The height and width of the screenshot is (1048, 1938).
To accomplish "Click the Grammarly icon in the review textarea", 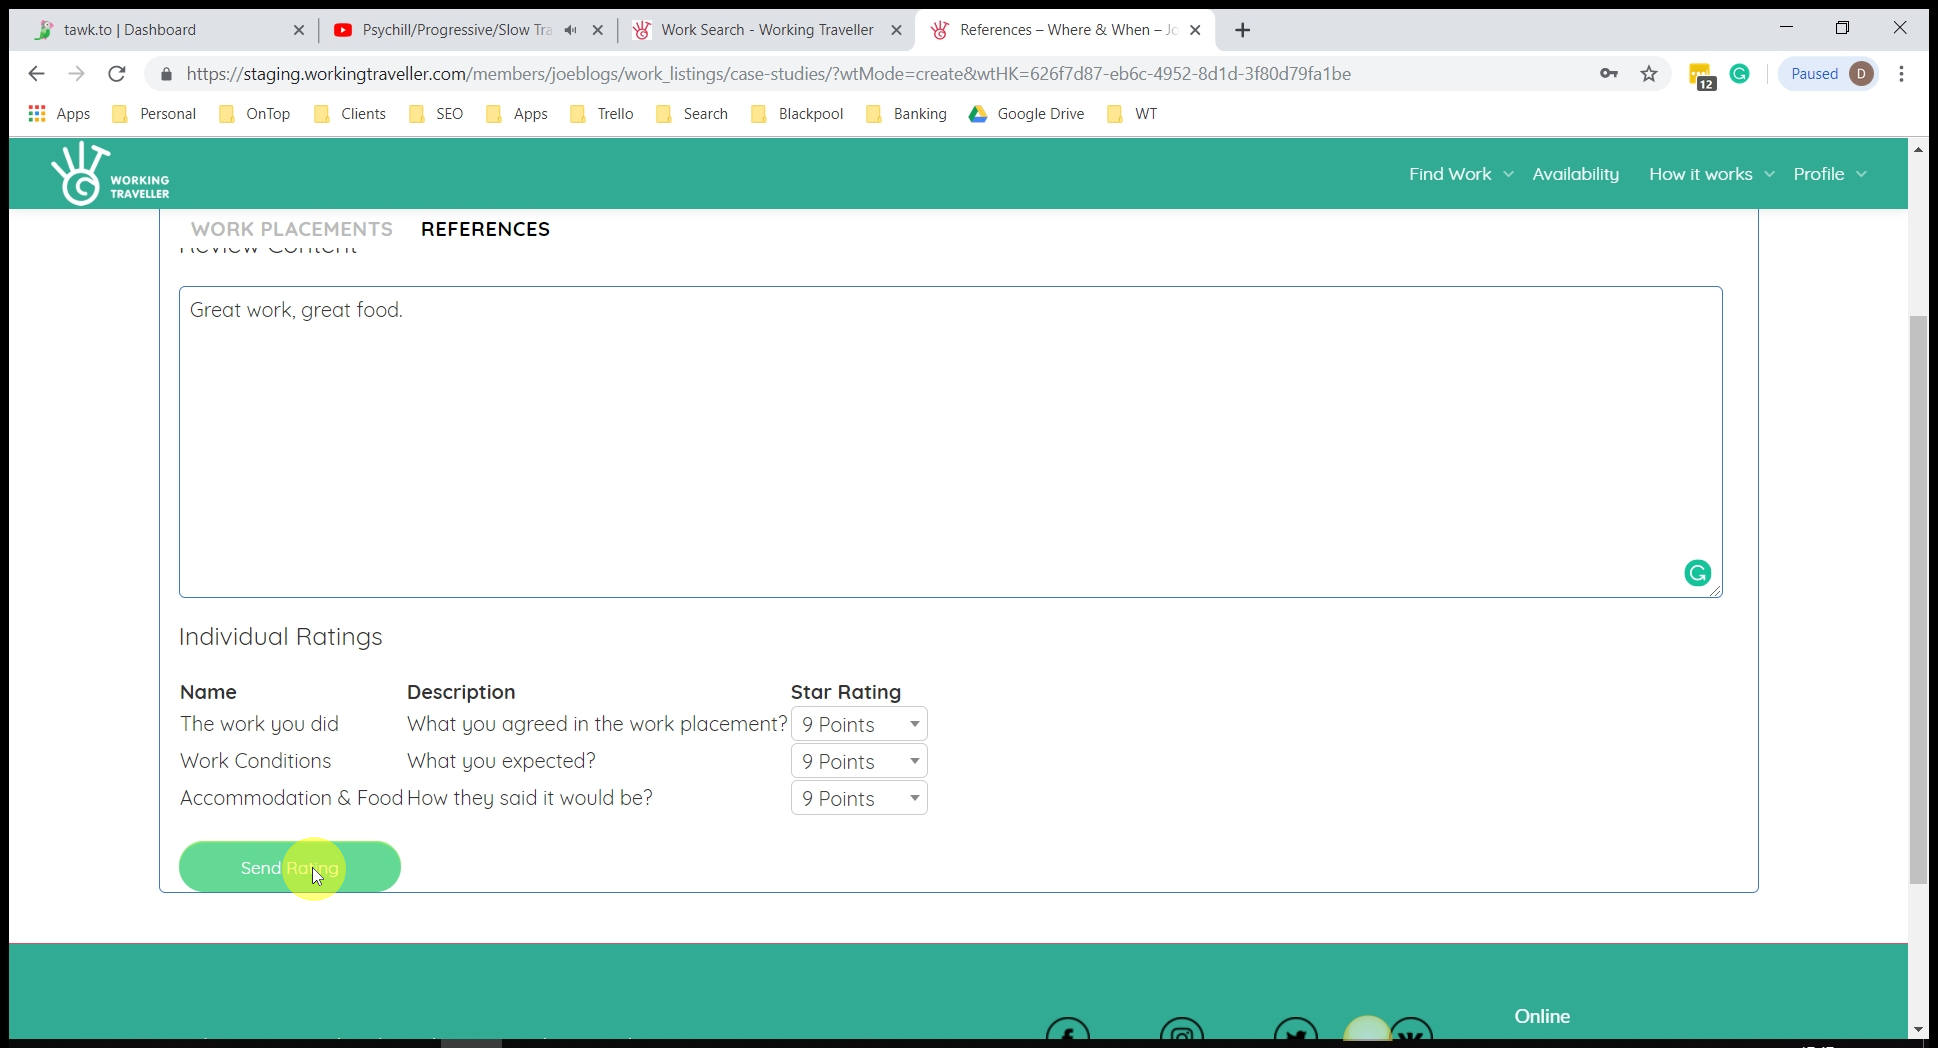I will tap(1697, 573).
